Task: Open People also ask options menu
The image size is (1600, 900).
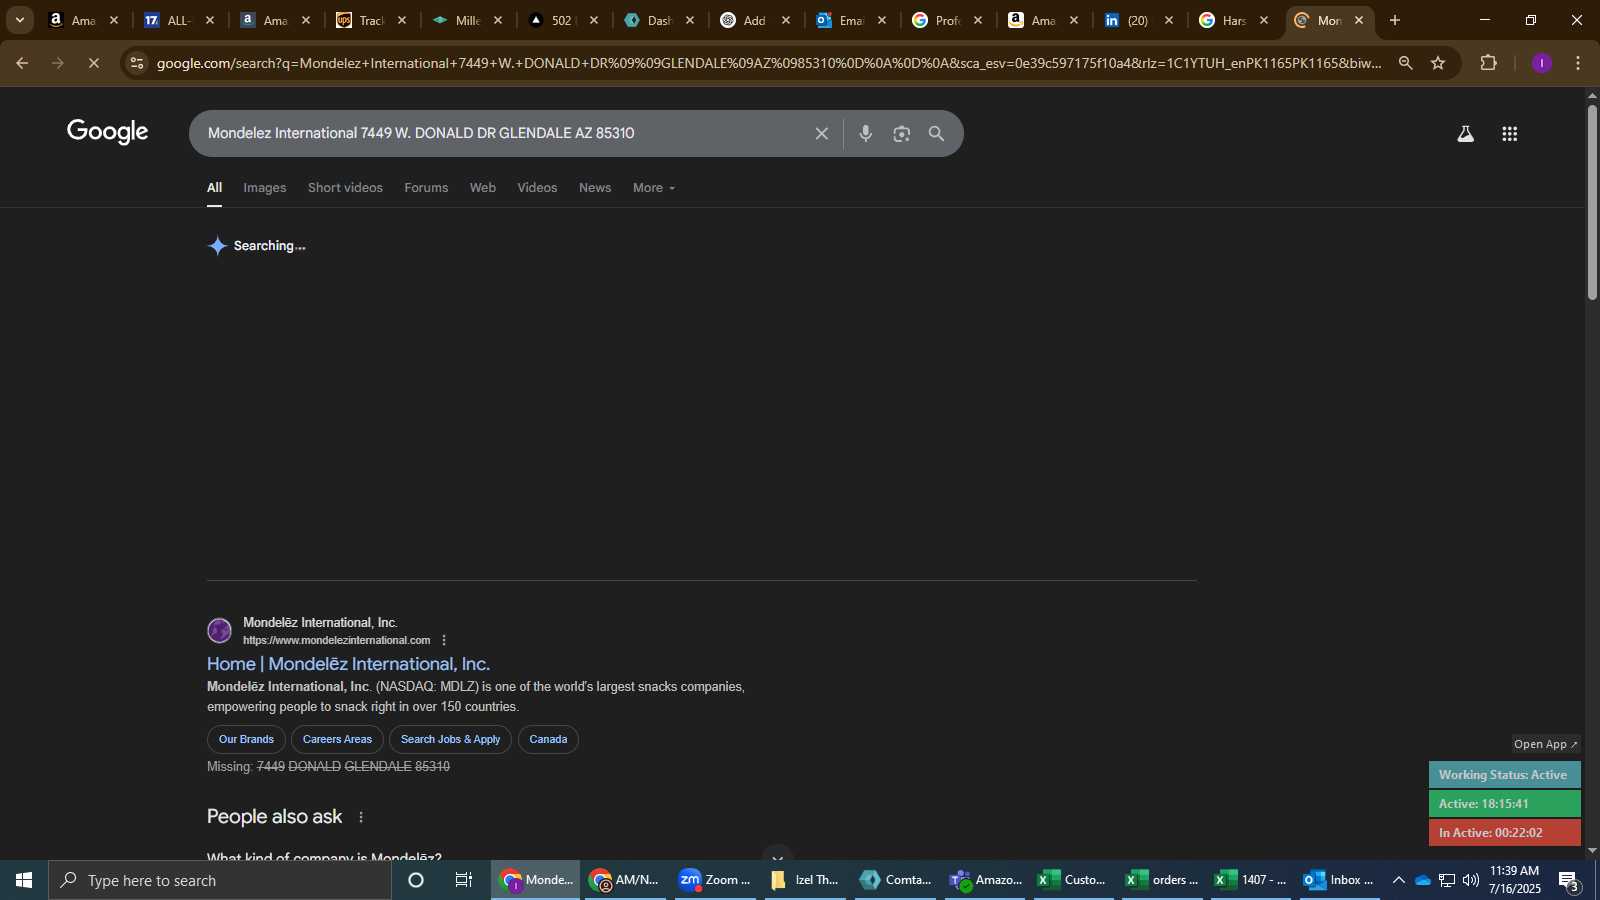Action: [x=361, y=817]
